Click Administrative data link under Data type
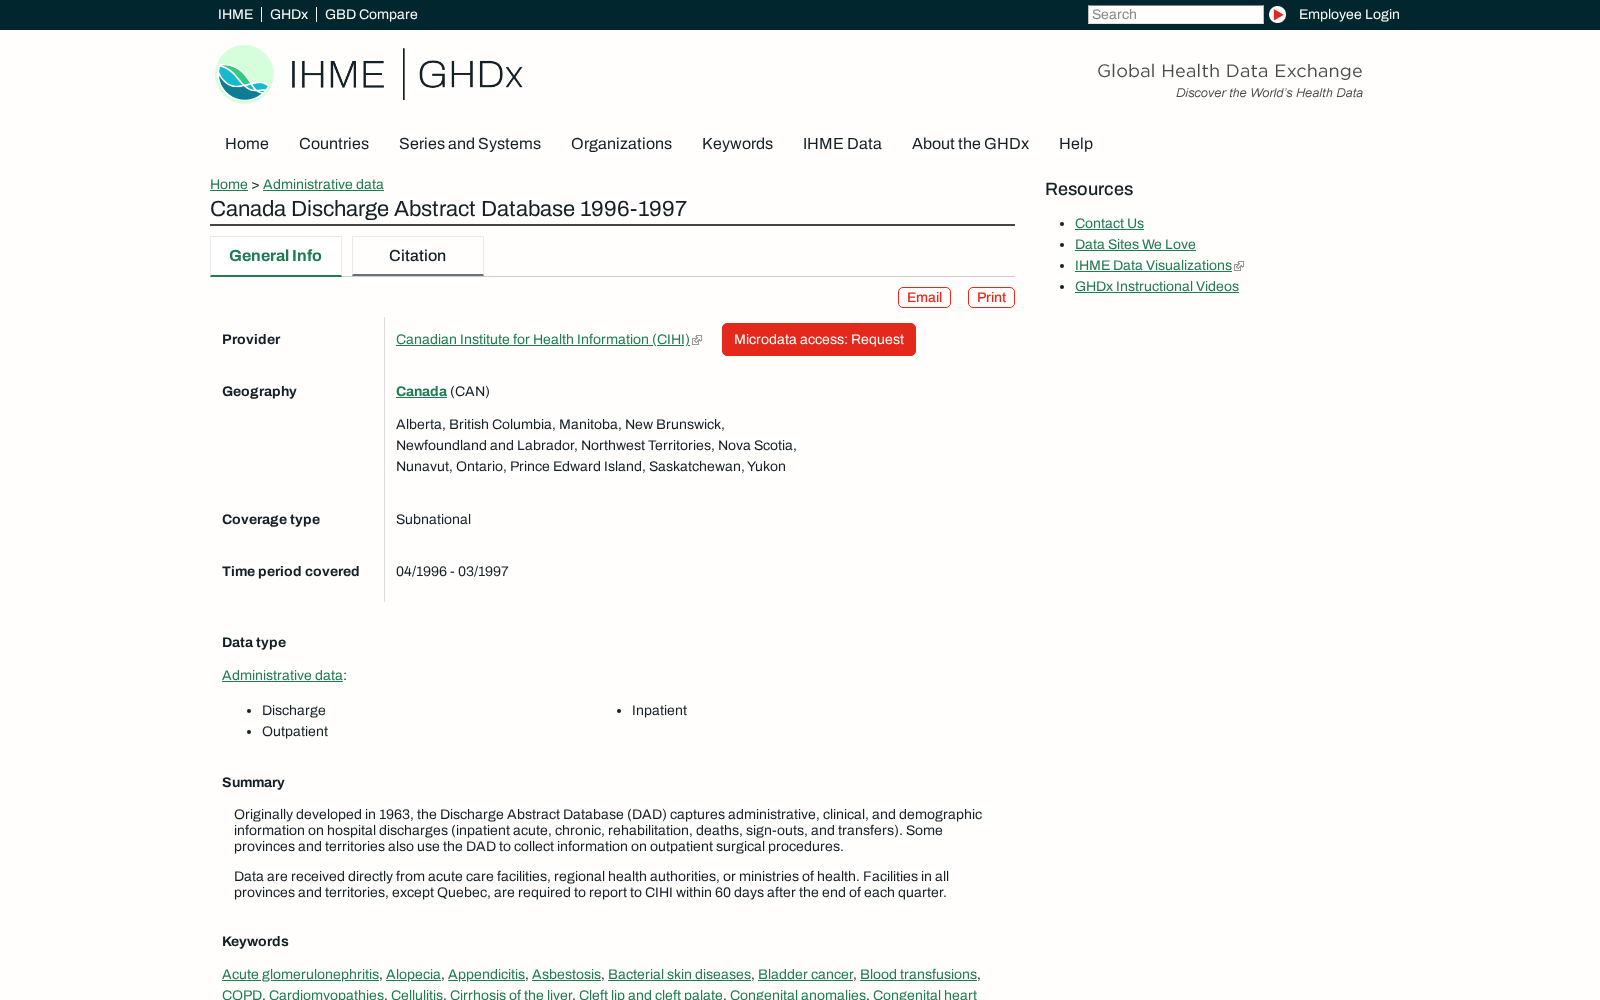1600x1000 pixels. point(282,676)
